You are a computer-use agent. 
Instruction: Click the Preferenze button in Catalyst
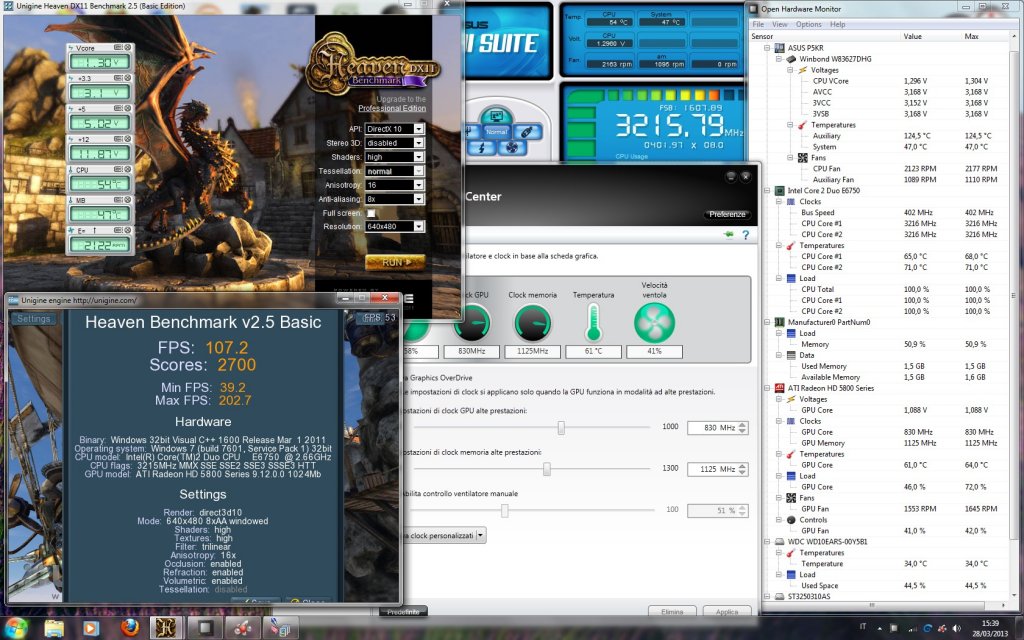(x=727, y=214)
